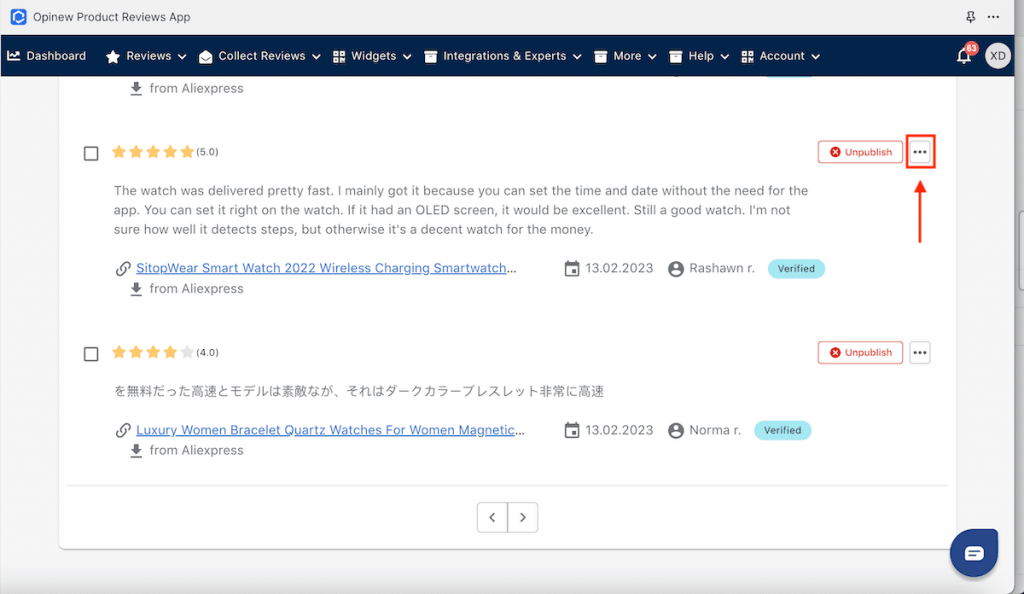Open three-dot menu for Norma's review
1024x594 pixels.
920,352
